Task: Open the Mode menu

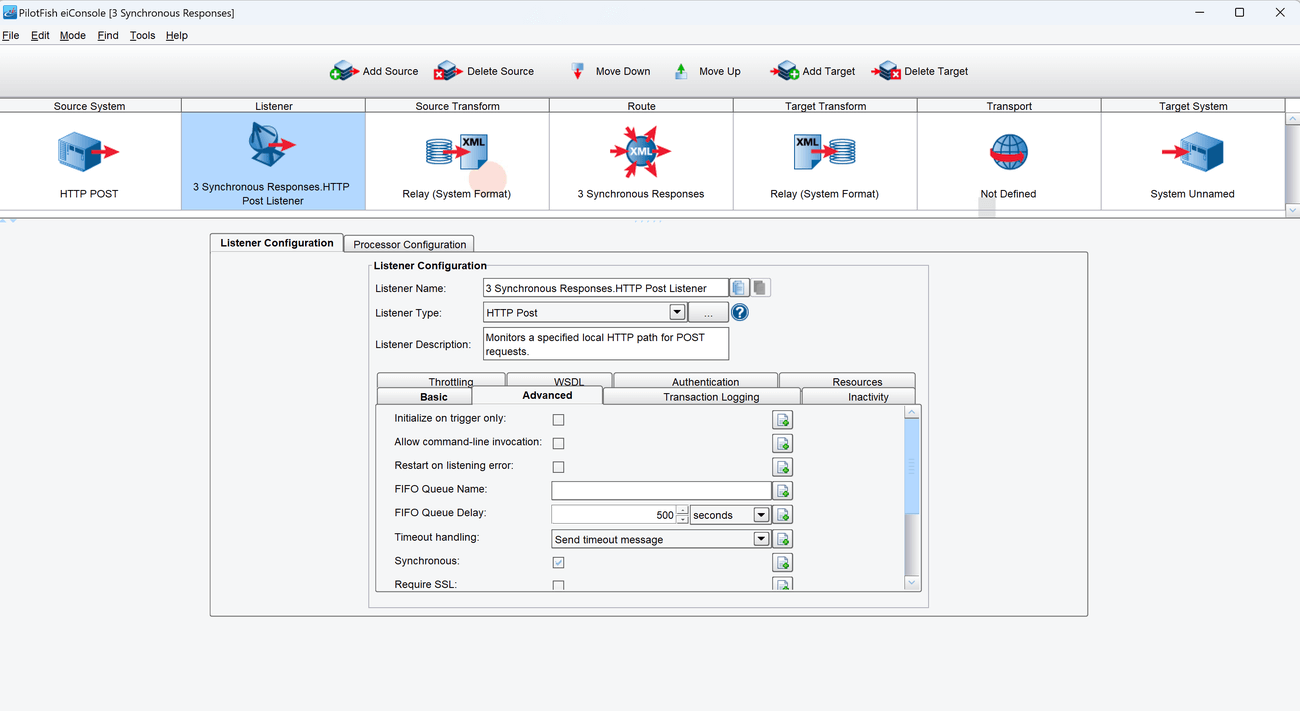Action: click(73, 35)
